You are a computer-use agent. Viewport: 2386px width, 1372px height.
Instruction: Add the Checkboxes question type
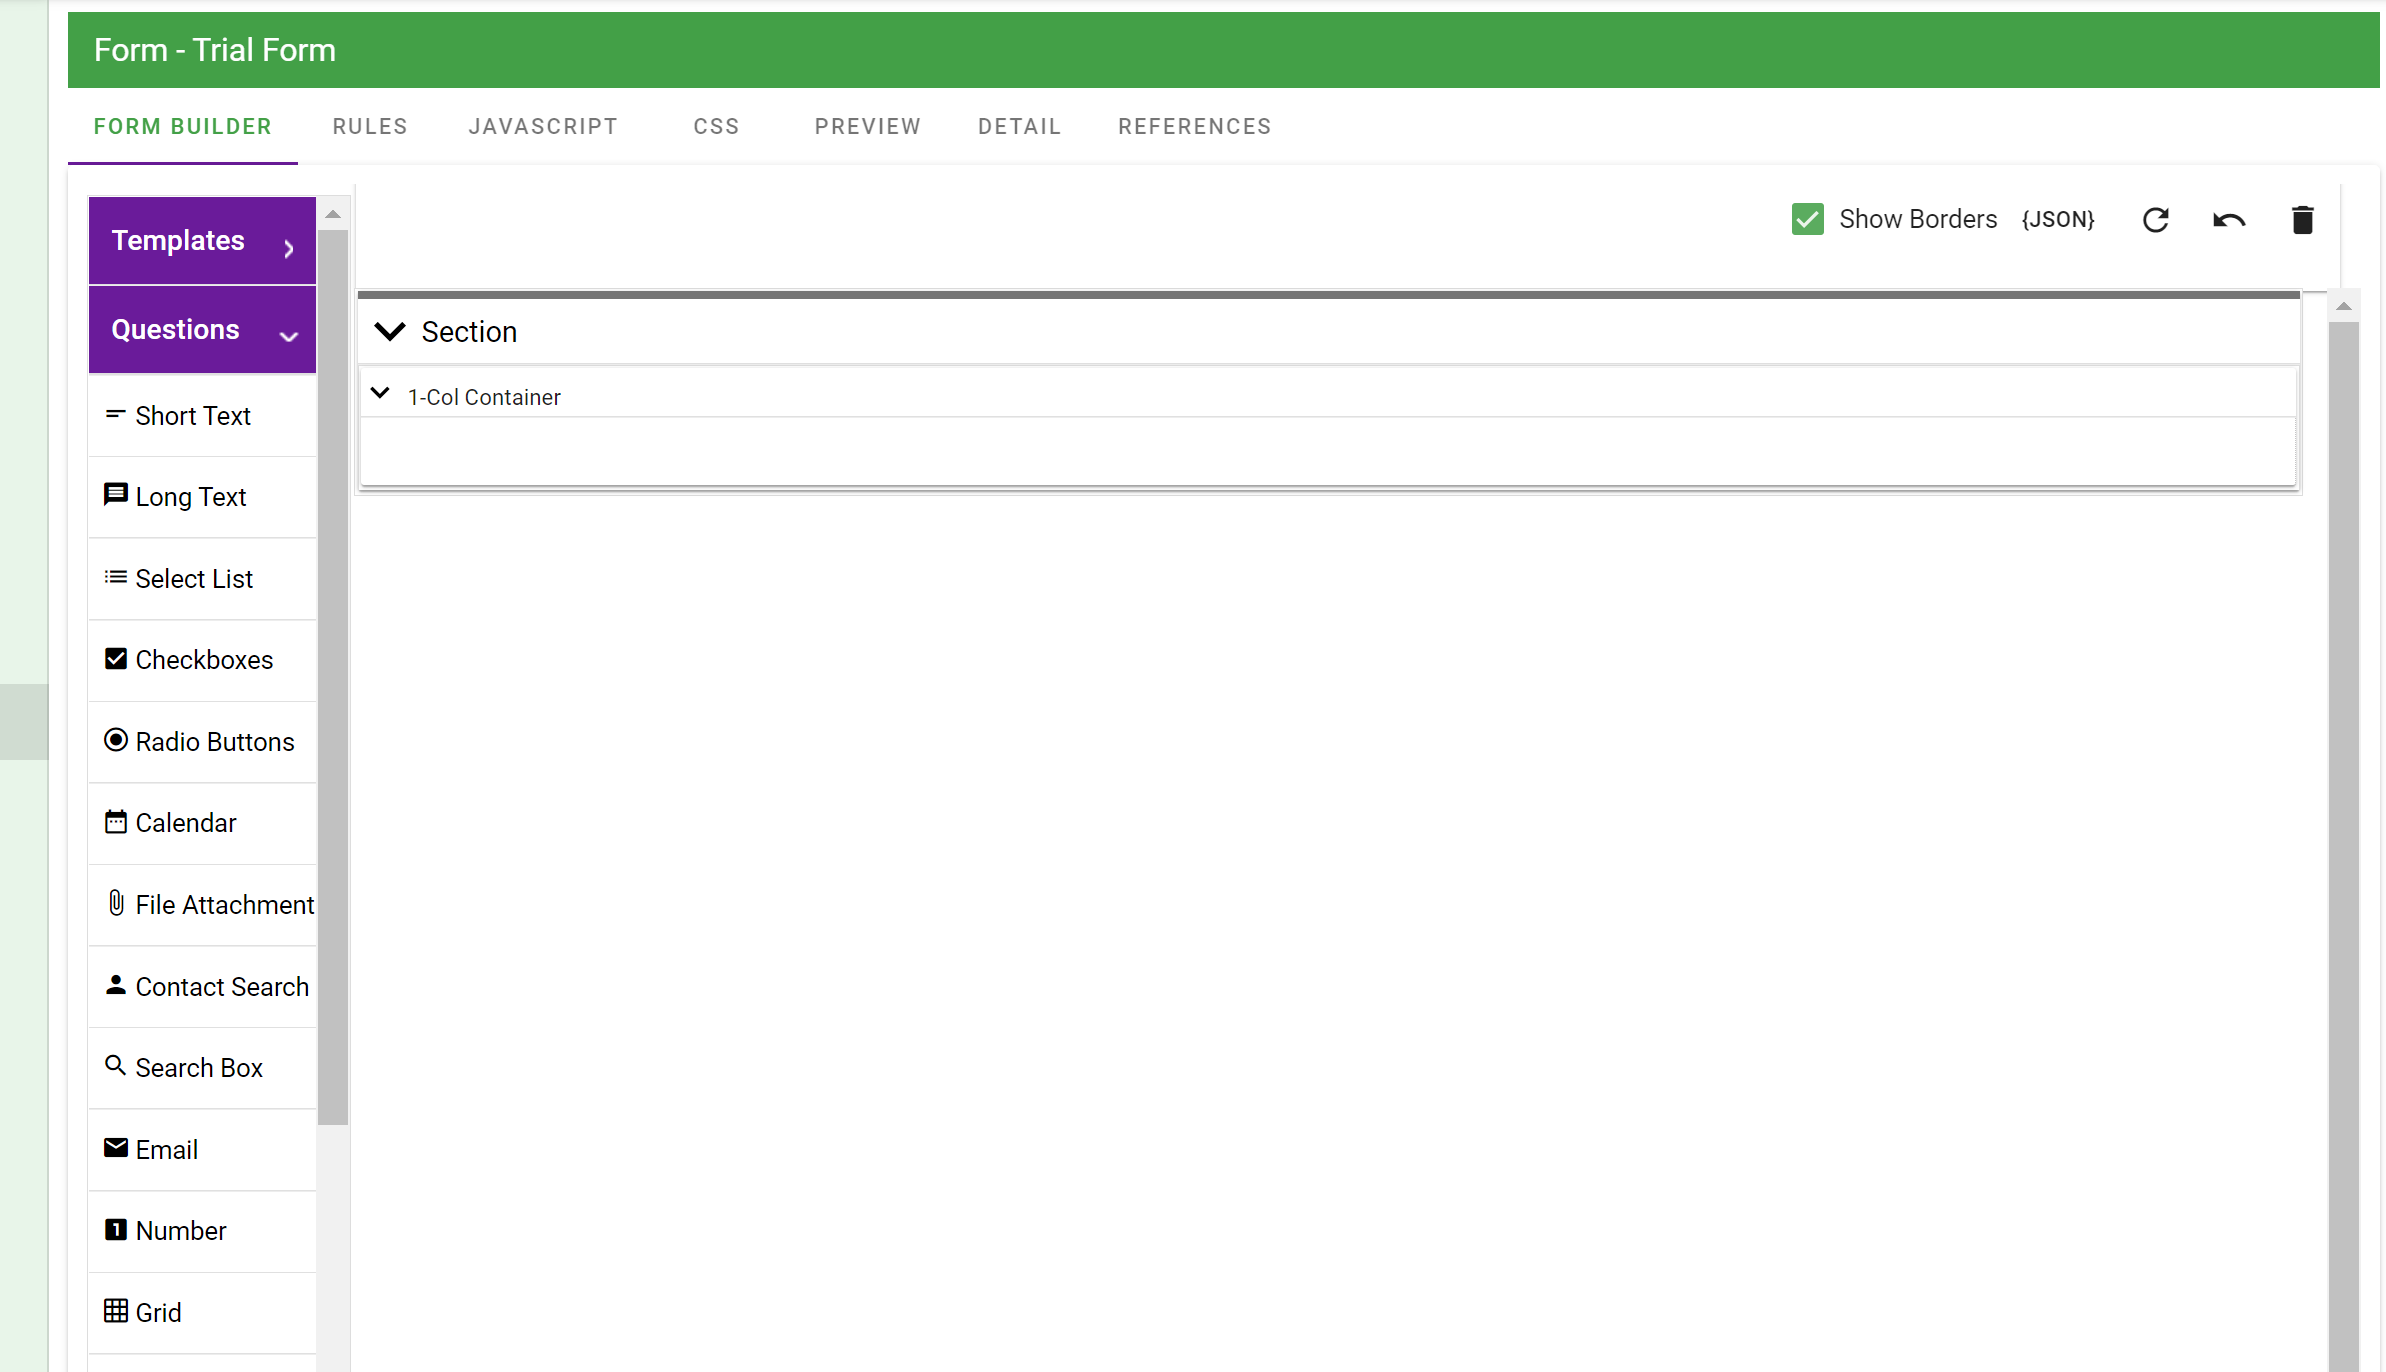(203, 660)
